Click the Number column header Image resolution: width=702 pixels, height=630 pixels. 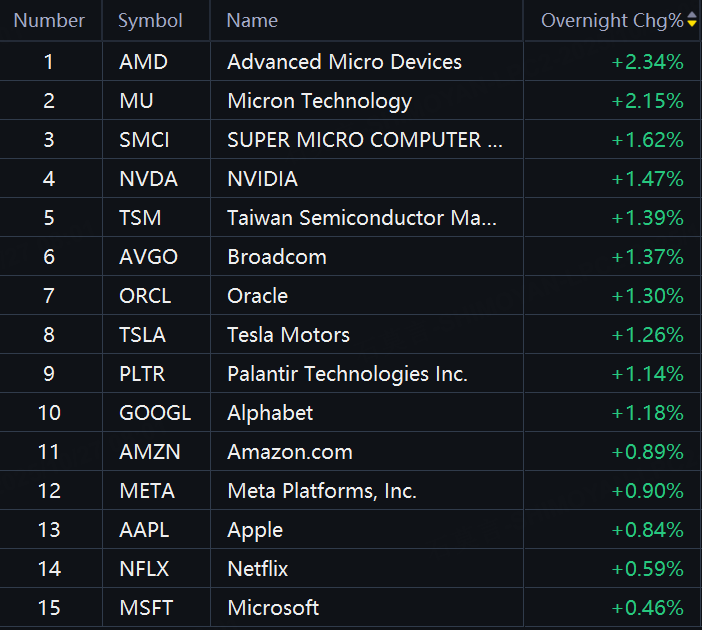49,20
